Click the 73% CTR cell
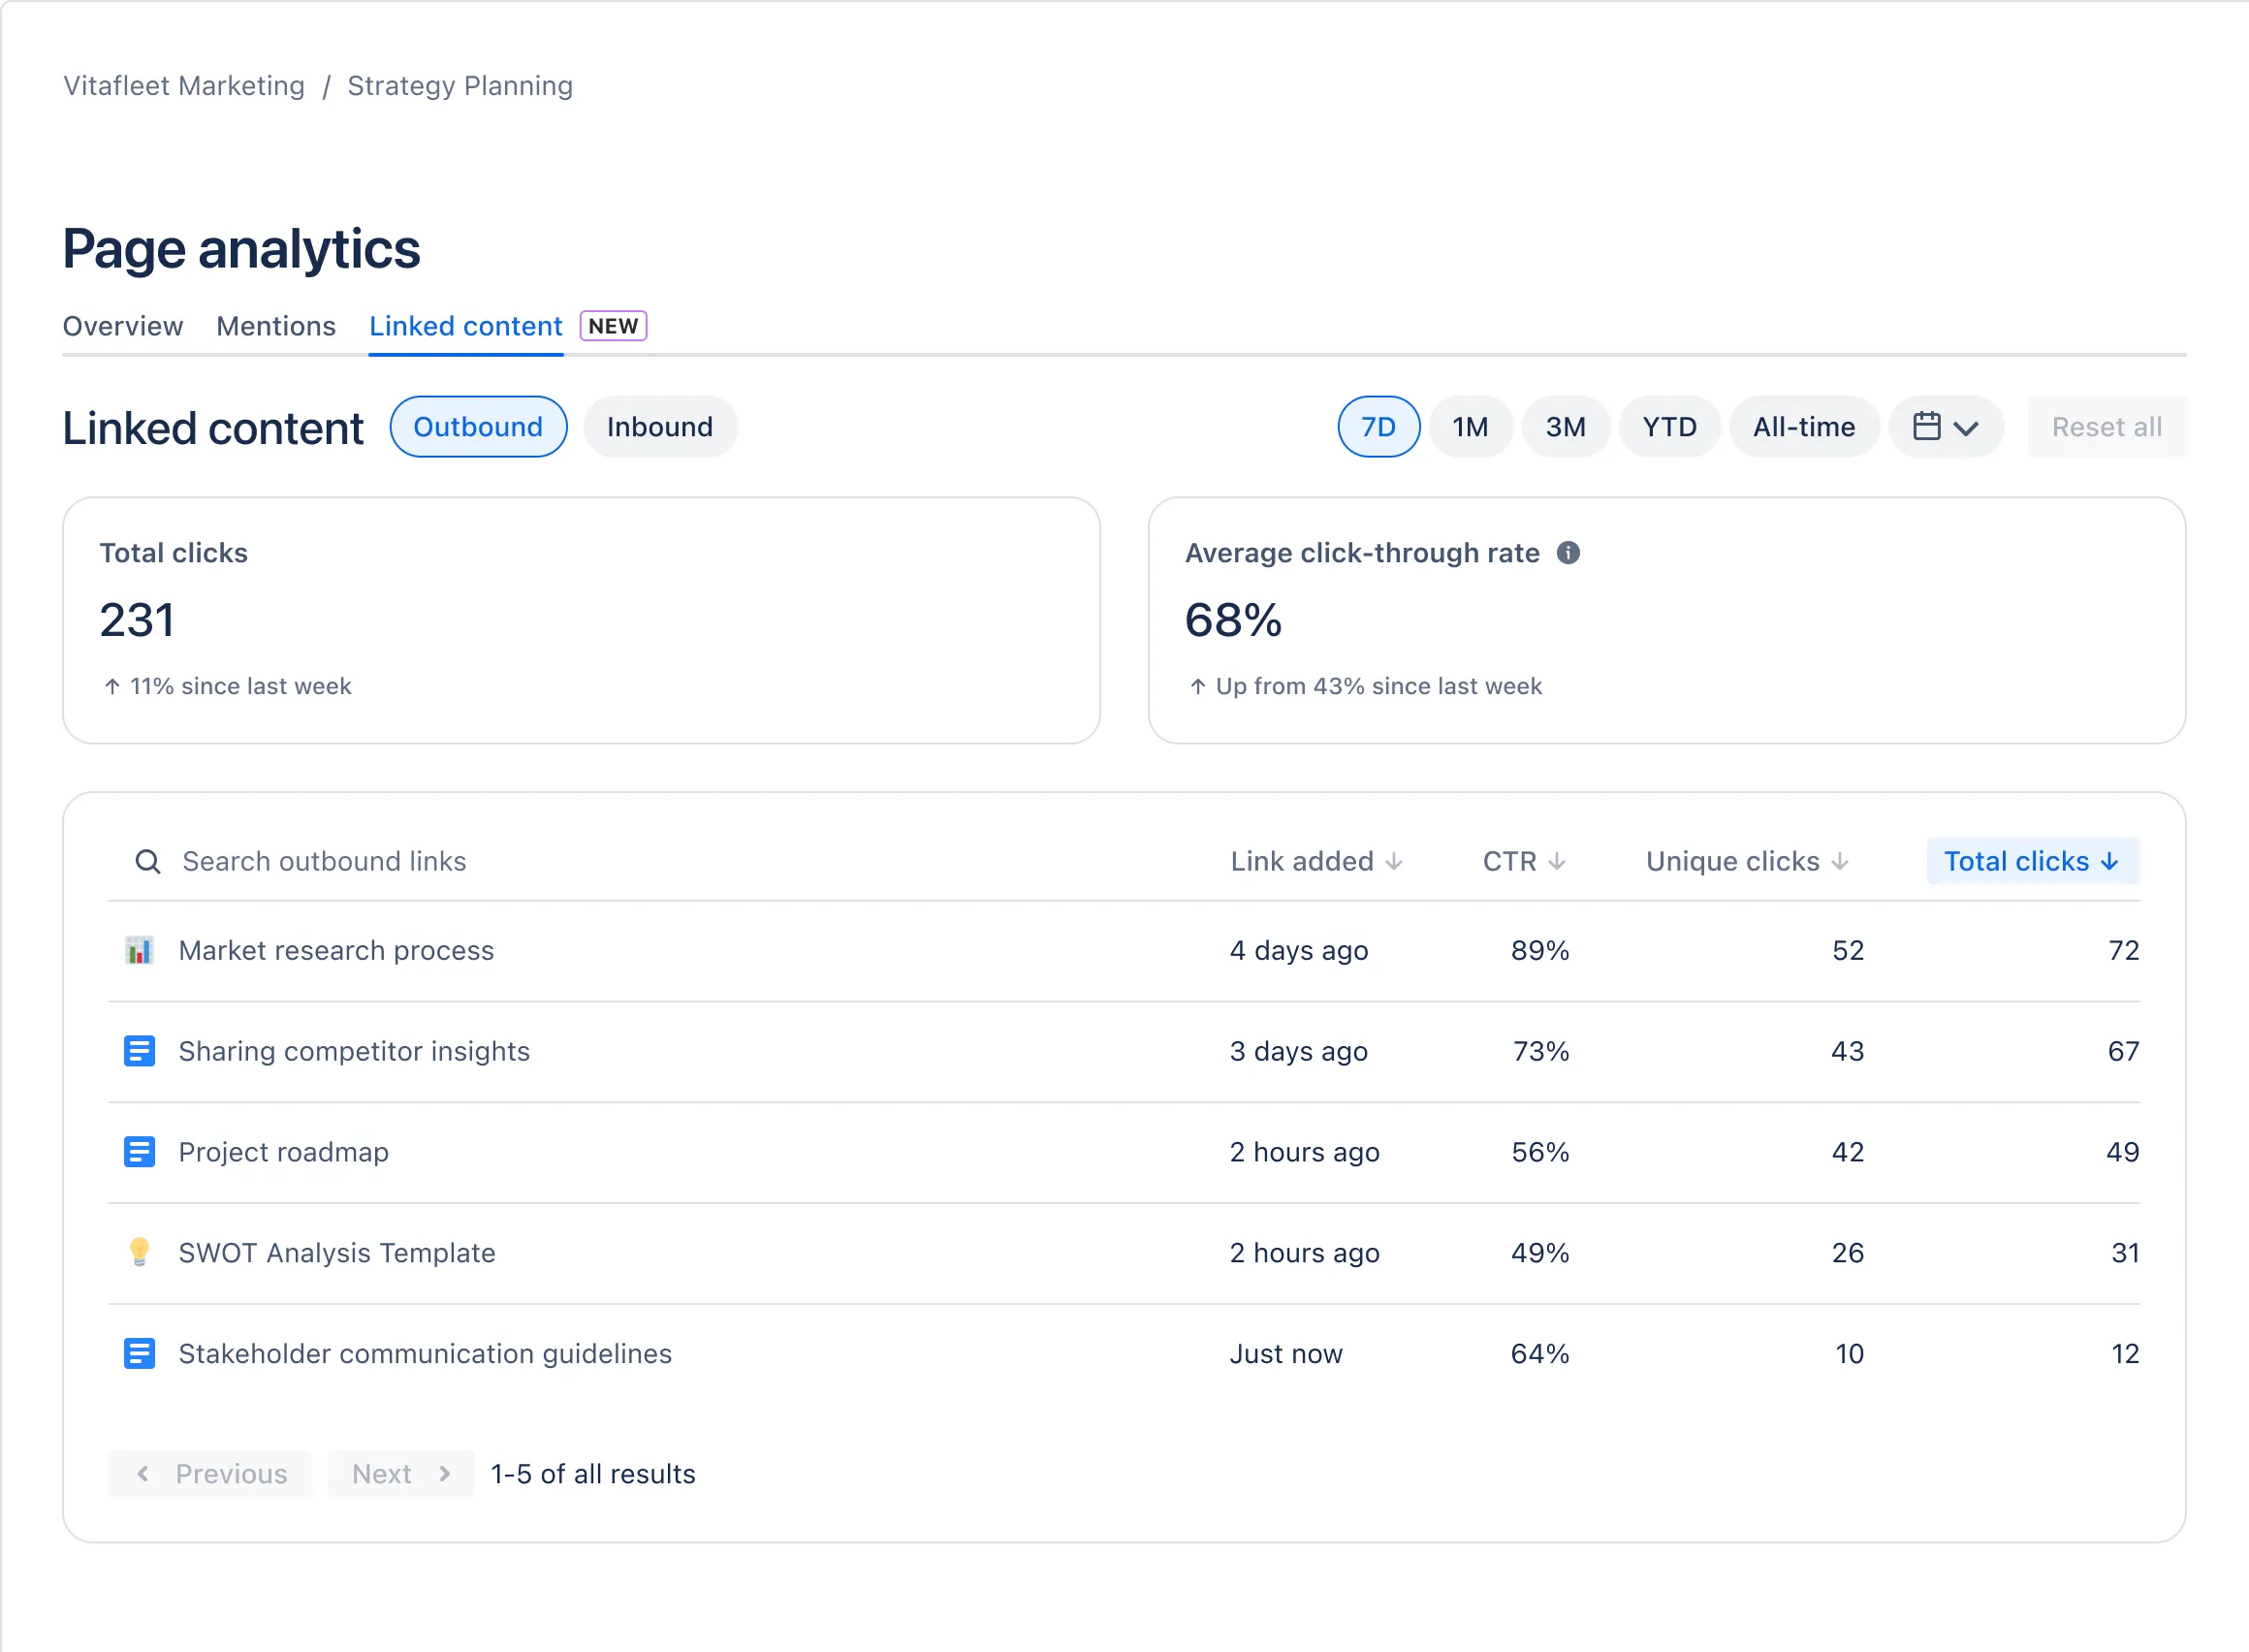The image size is (2249, 1652). [1541, 1051]
